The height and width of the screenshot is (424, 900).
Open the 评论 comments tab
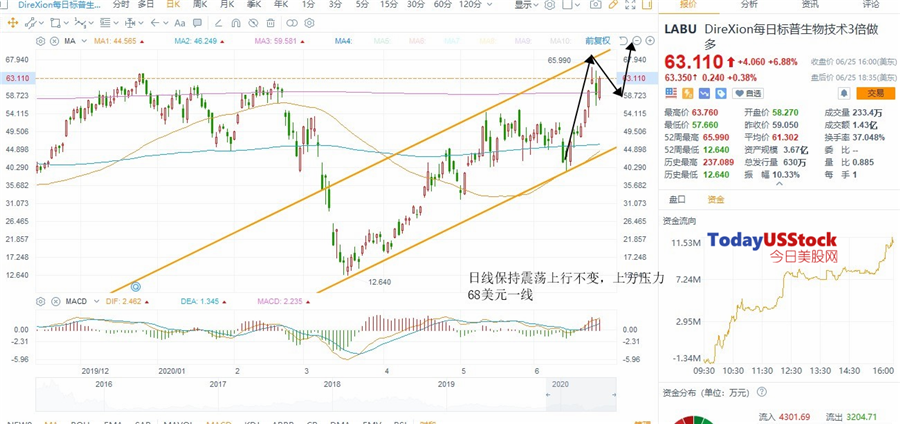(871, 4)
